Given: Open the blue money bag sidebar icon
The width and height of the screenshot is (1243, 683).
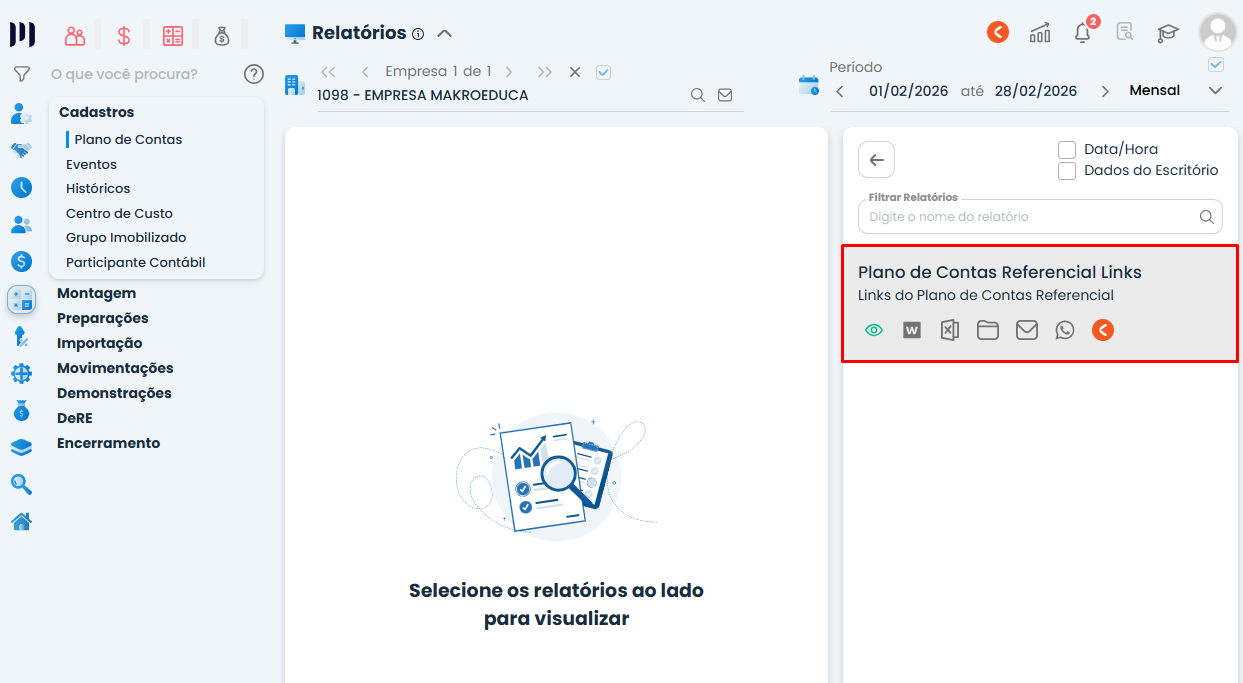Looking at the screenshot, I should click(x=21, y=410).
